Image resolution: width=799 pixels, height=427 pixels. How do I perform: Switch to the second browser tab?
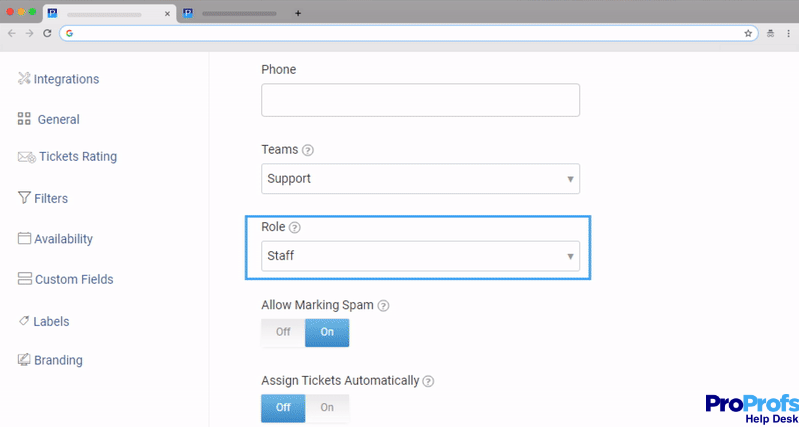(234, 14)
